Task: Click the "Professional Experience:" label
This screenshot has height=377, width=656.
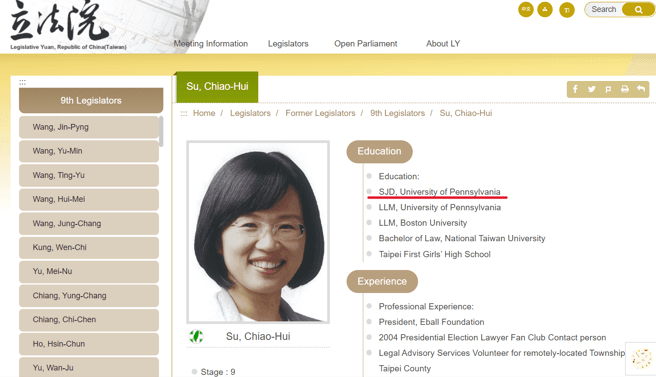Action: (426, 306)
